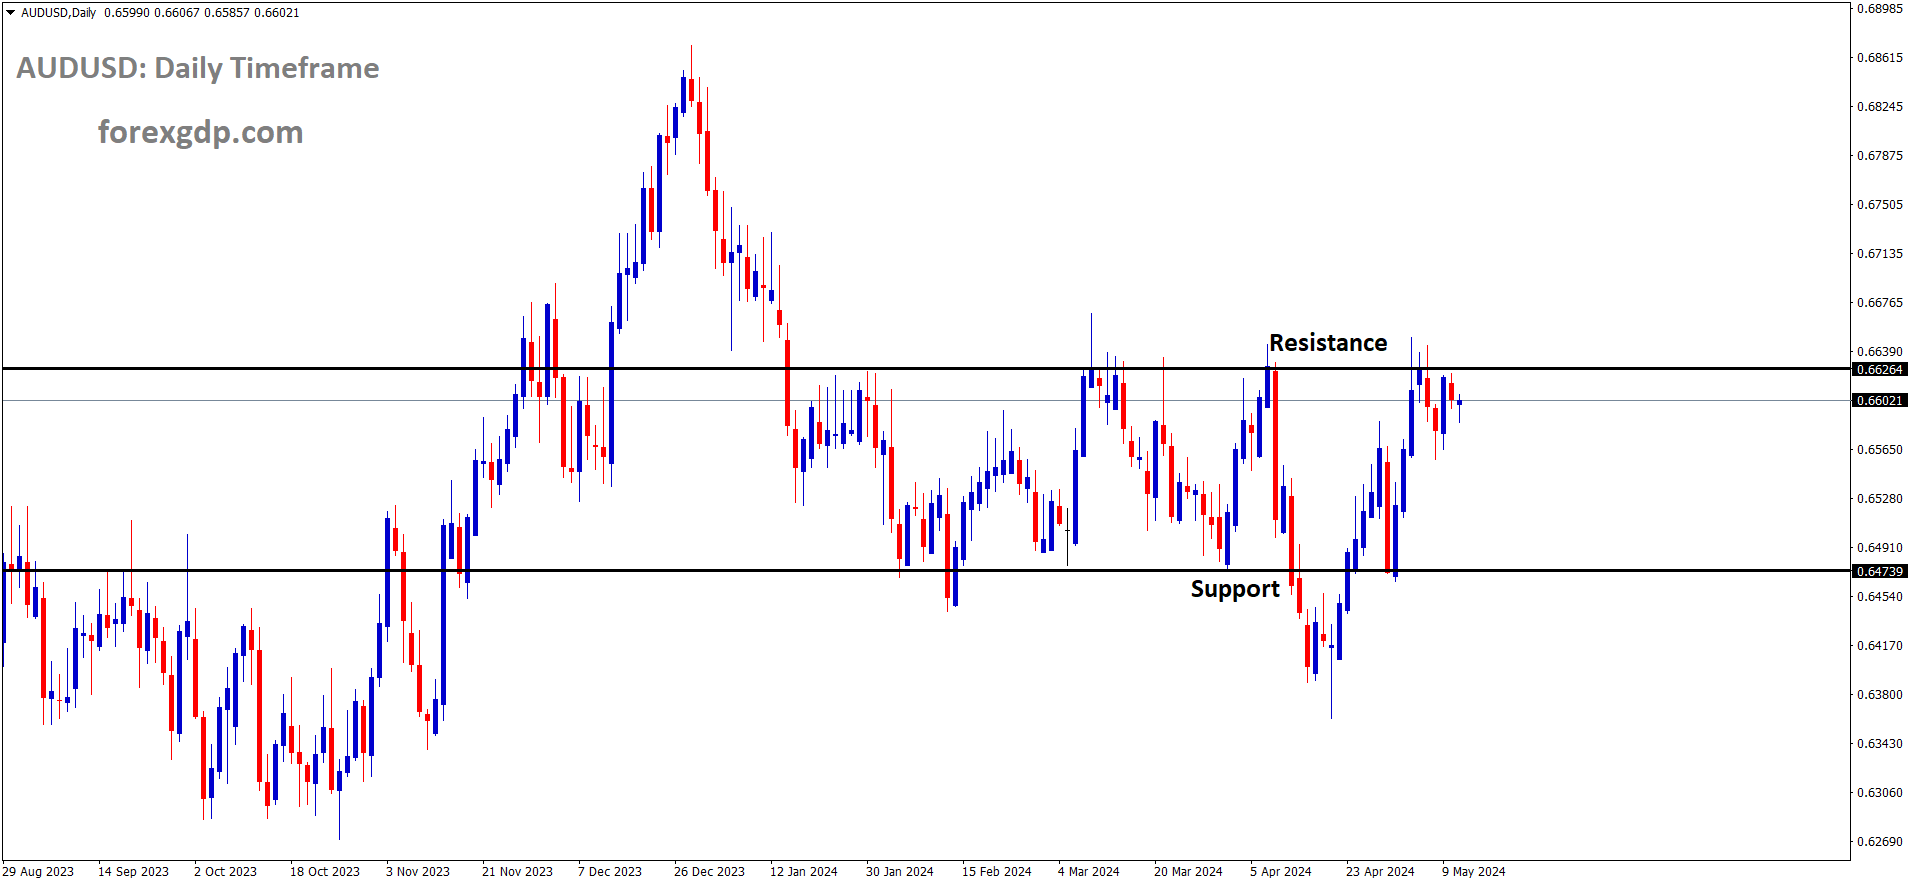Click the 21 Nov 2023 date label

coord(517,872)
